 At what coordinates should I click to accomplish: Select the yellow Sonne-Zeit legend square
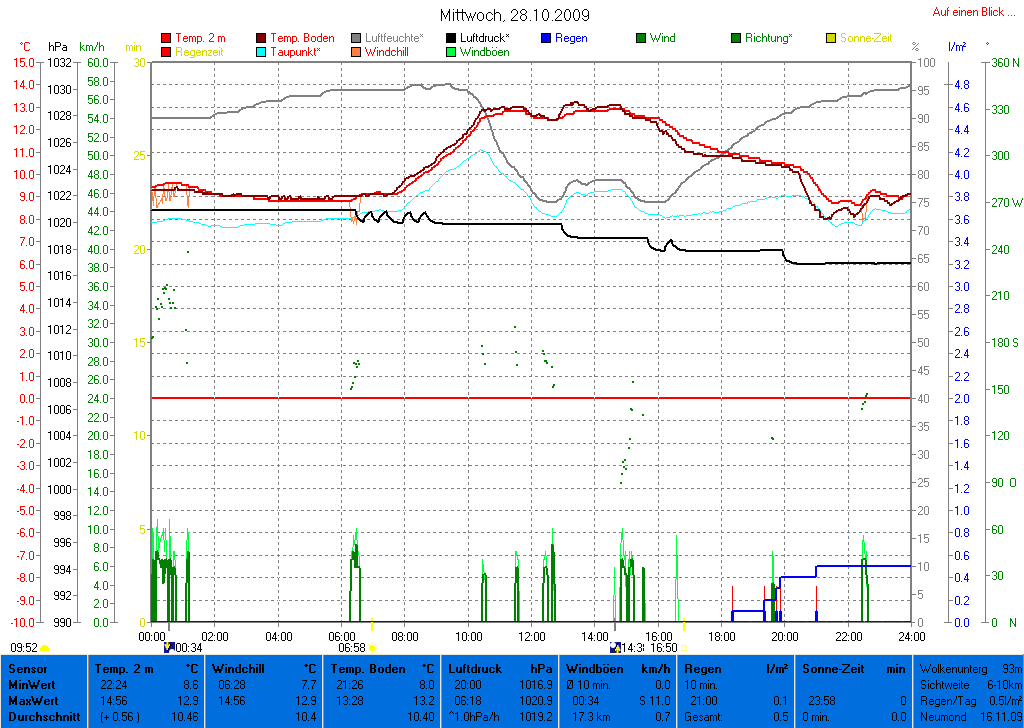coord(831,38)
